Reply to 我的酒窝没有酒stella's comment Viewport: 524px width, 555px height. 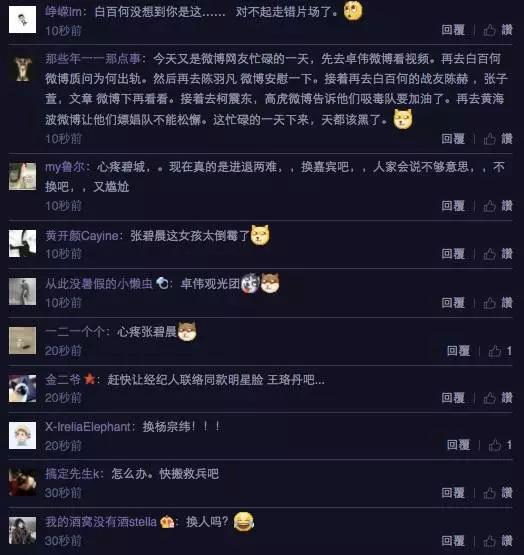[x=453, y=541]
